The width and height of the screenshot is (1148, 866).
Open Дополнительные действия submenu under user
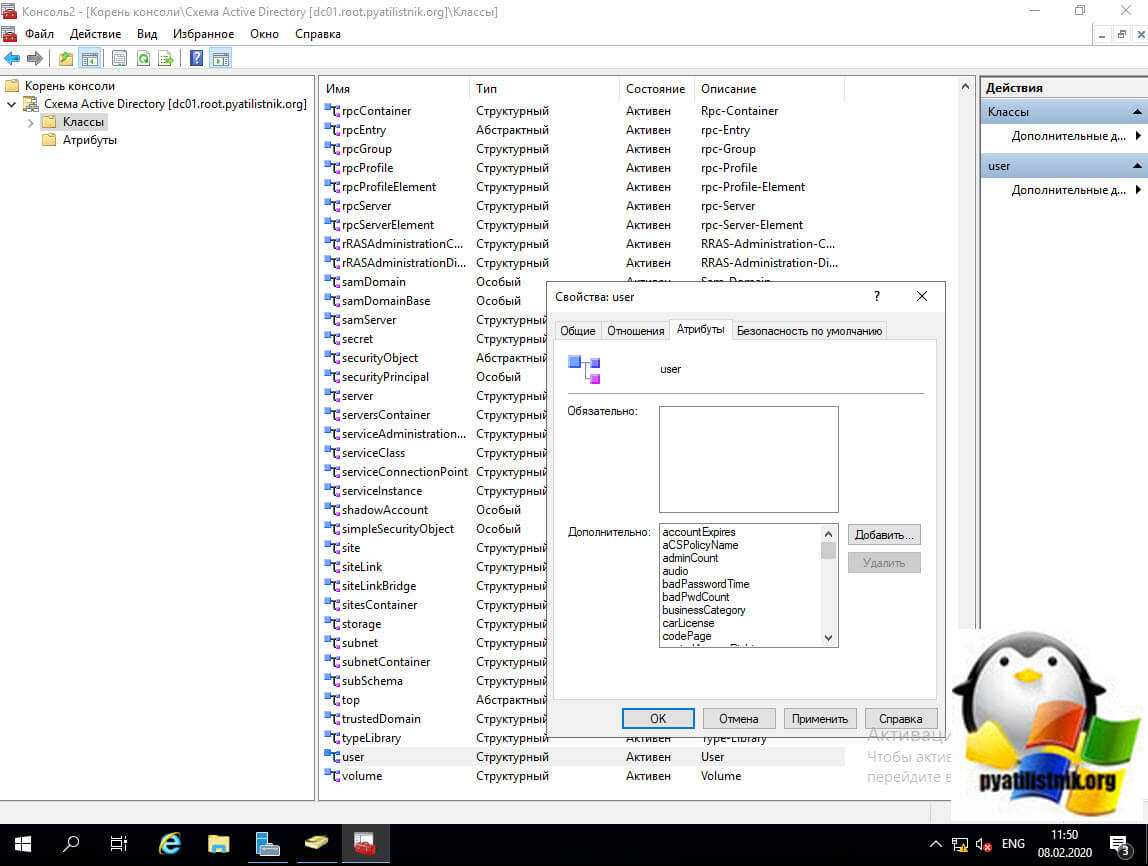[x=1137, y=190]
